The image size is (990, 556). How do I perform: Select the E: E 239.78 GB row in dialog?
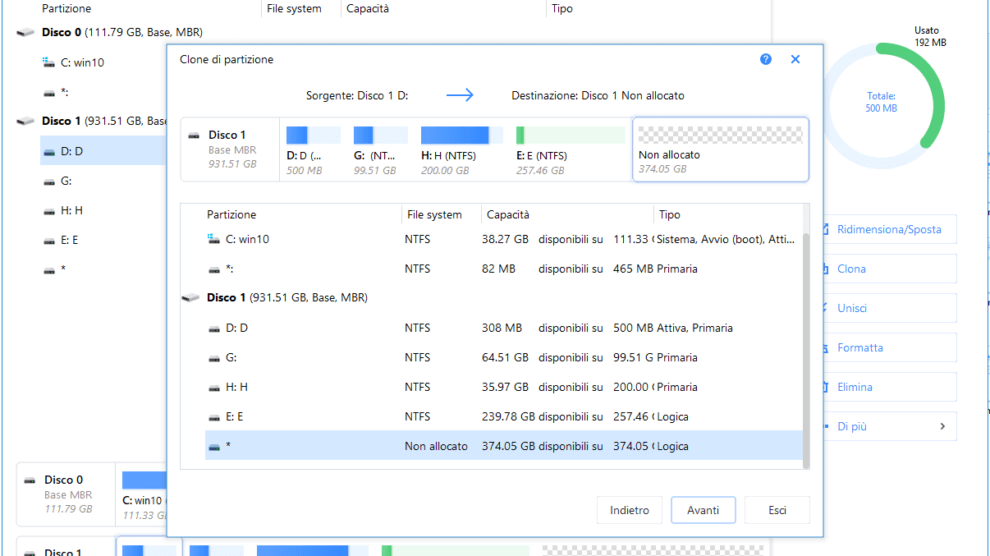(503, 417)
